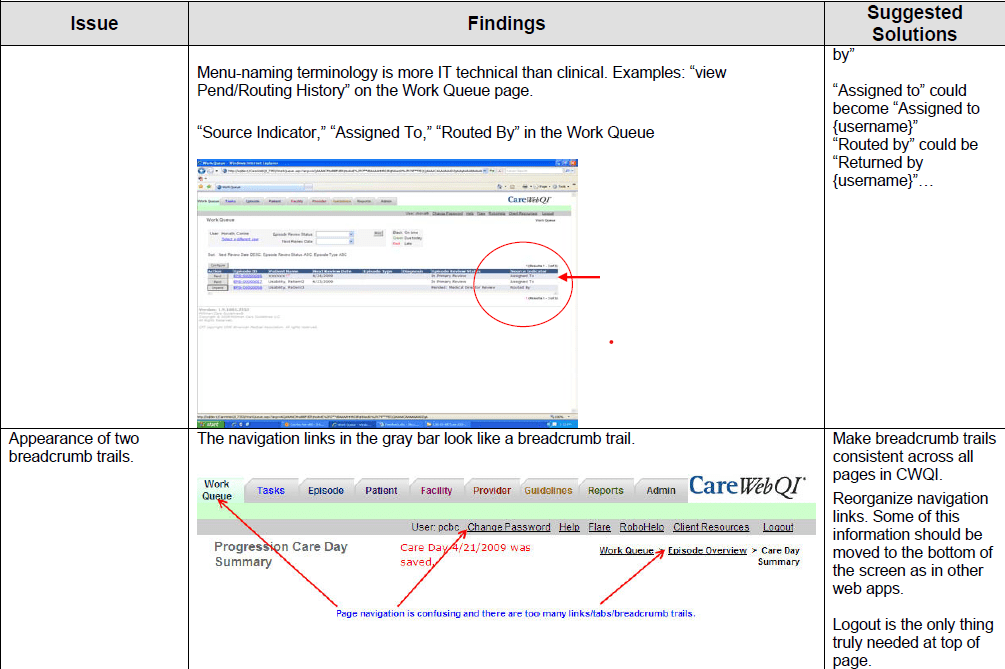
Task: Open the Episode tab in large navigation bar
Action: click(326, 491)
